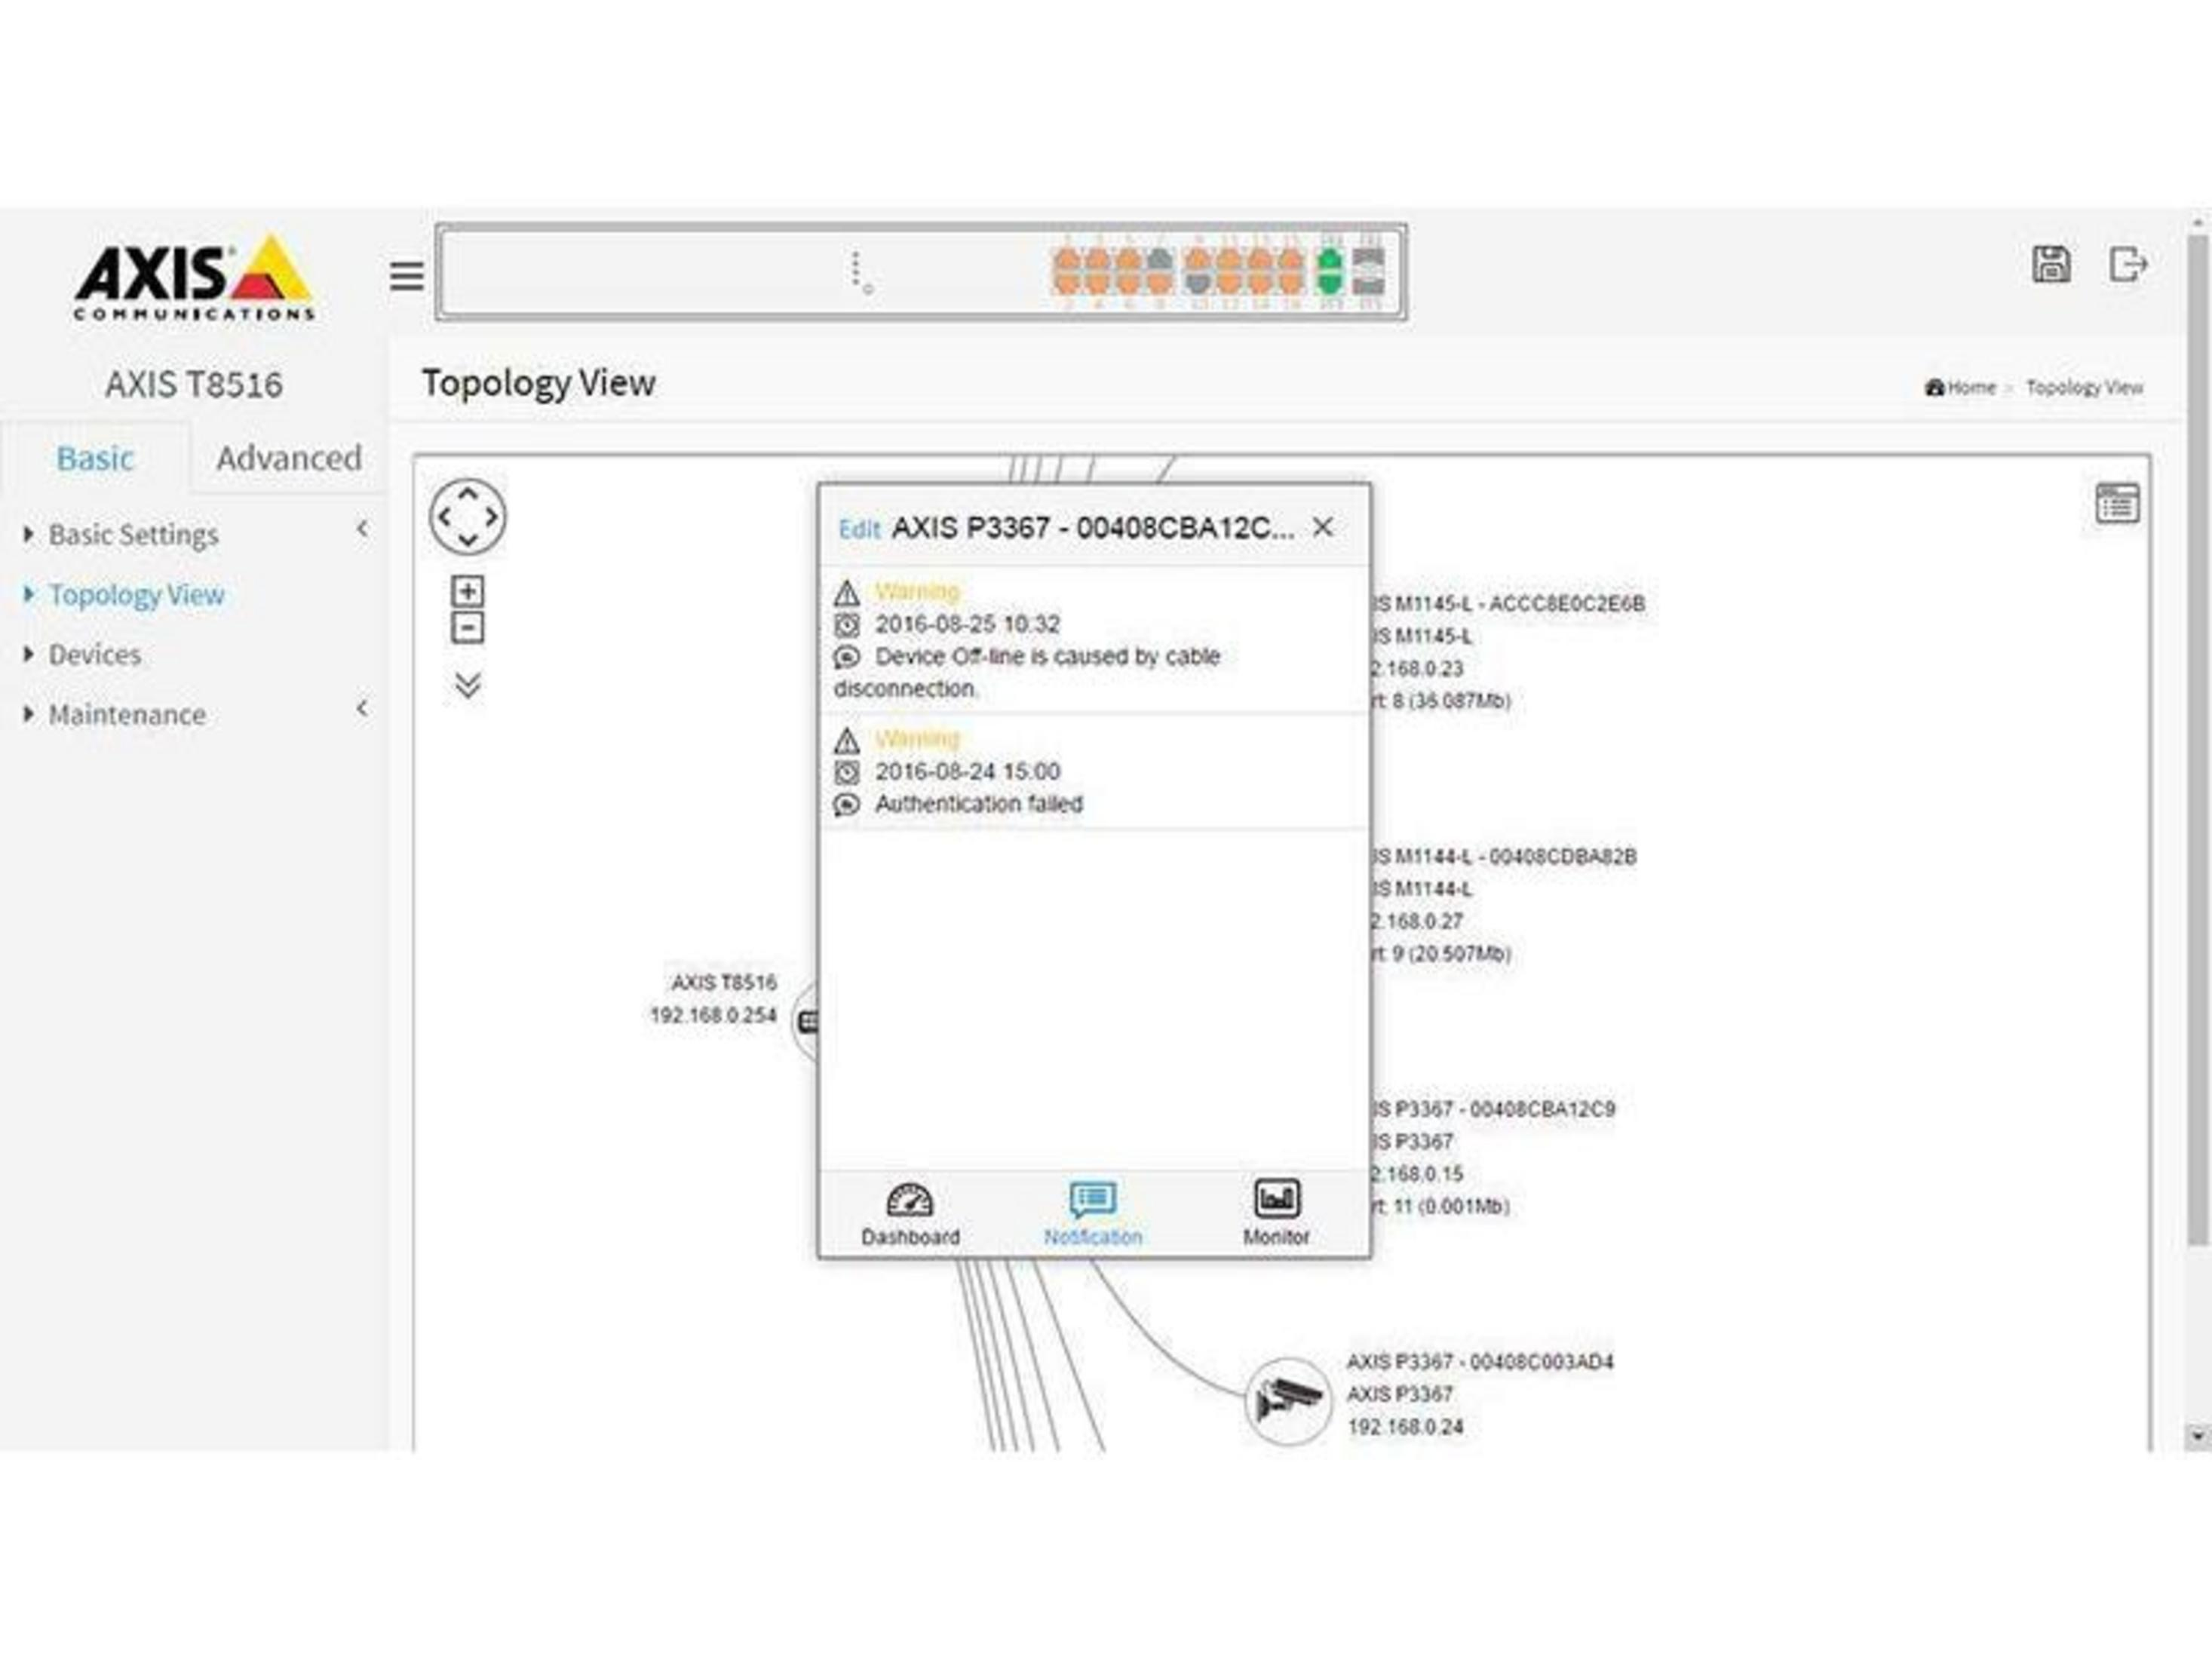Toggle the hamburger menu sidebar icon

tap(406, 275)
